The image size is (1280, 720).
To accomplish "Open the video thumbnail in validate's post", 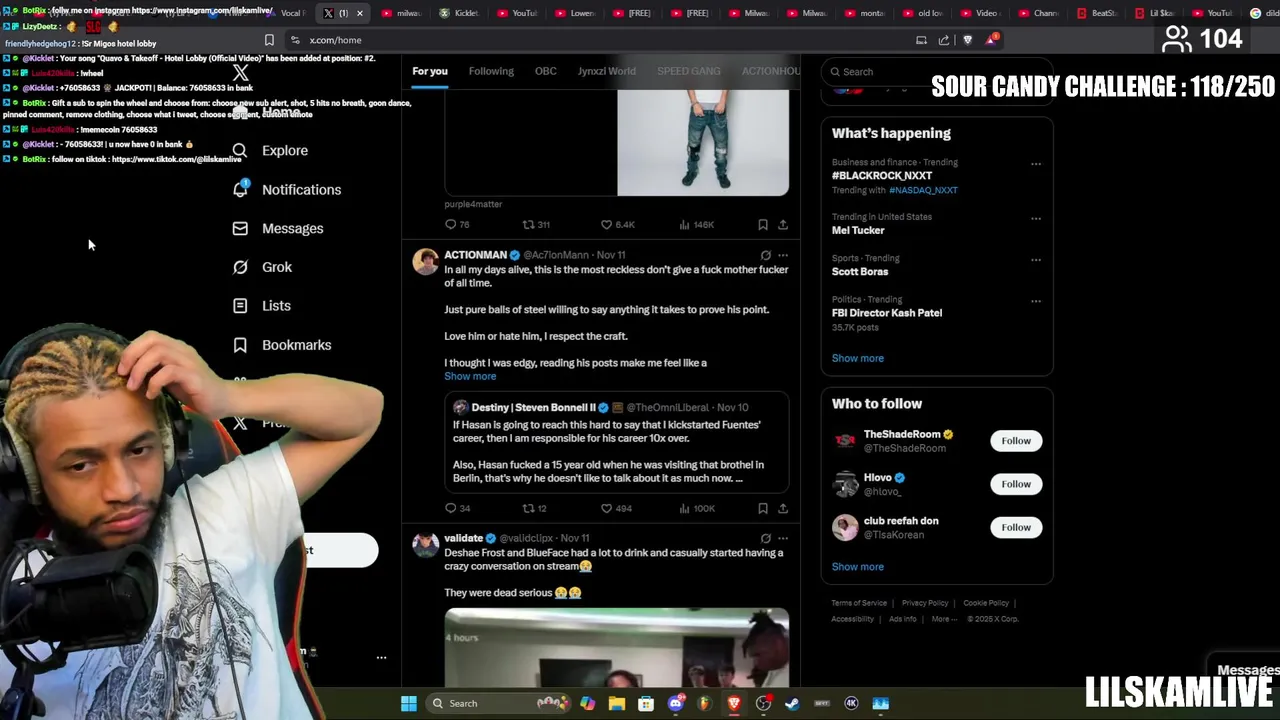I will pyautogui.click(x=617, y=647).
